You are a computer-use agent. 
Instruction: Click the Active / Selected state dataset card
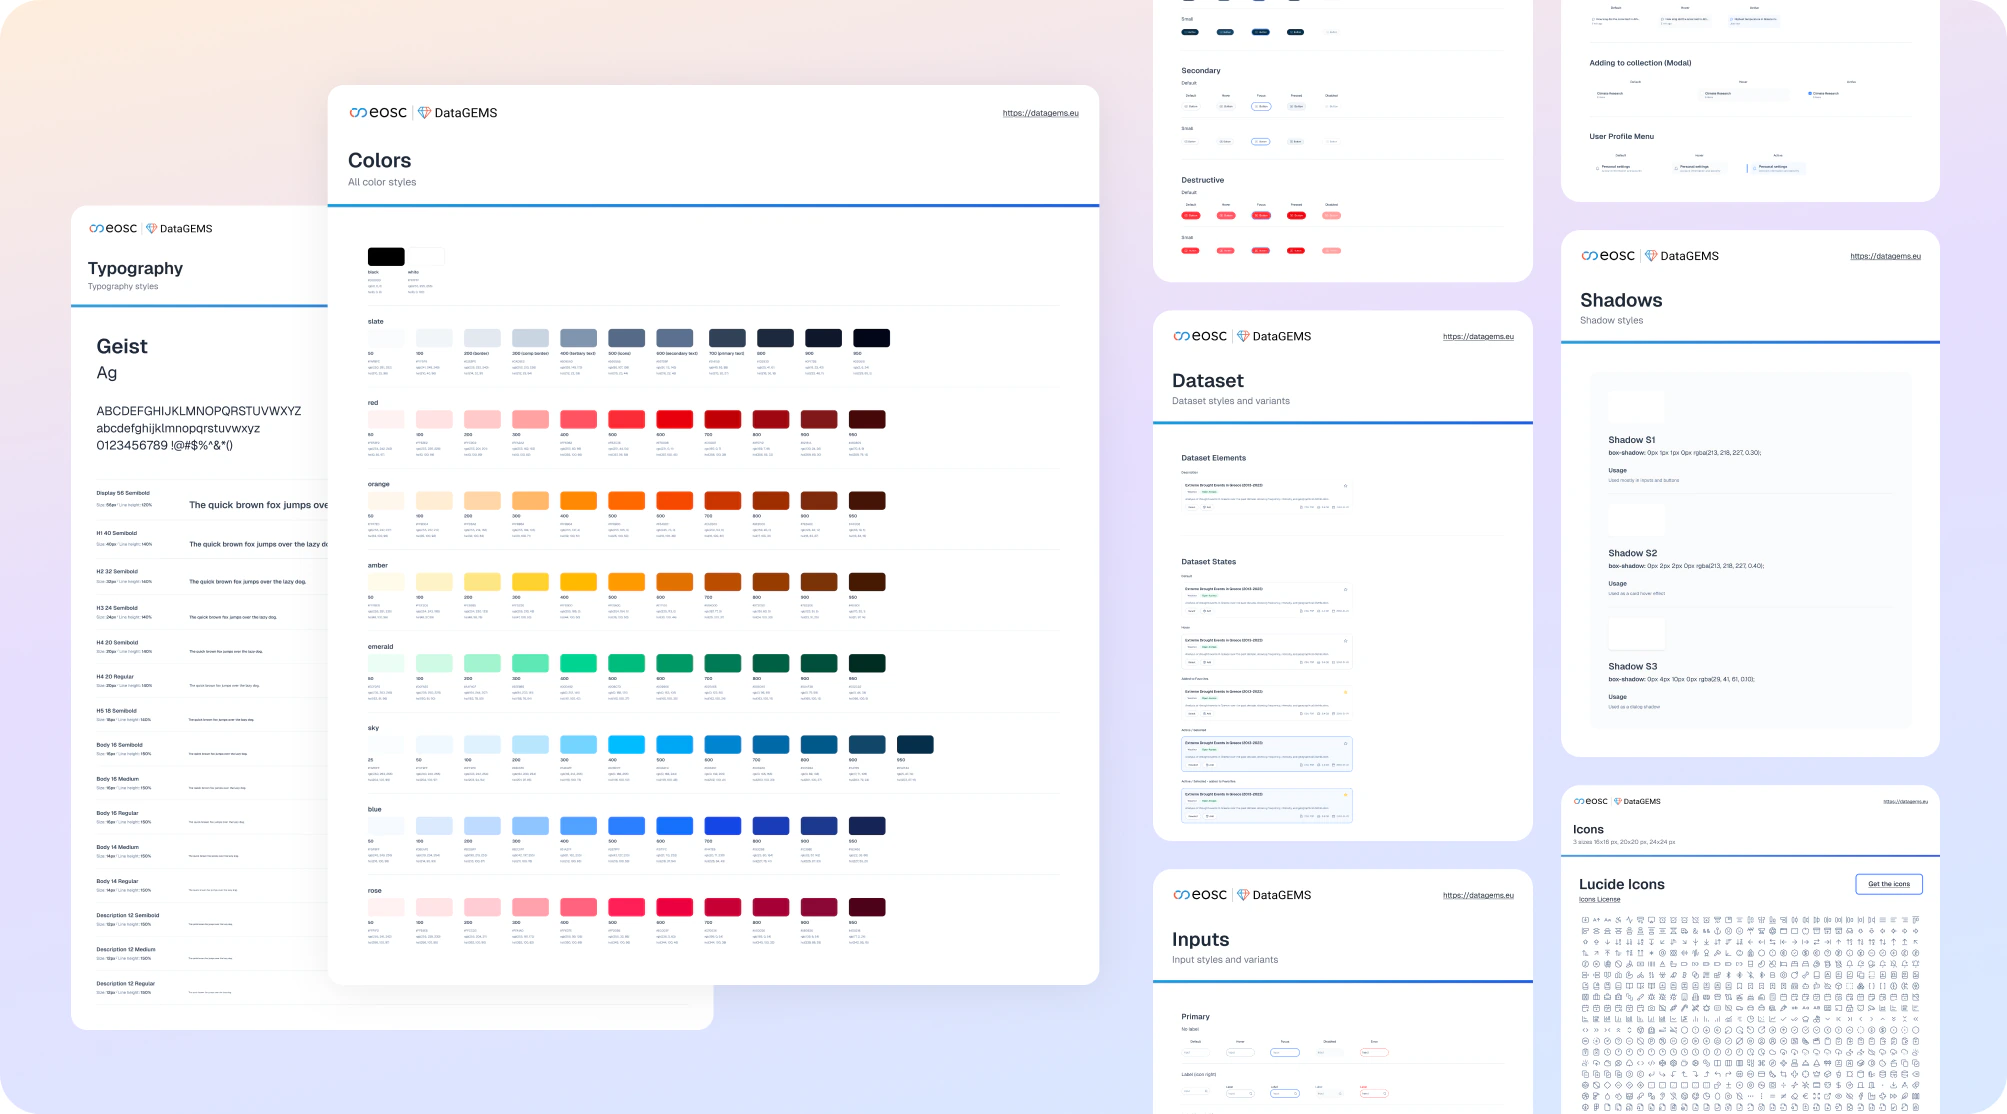click(x=1267, y=754)
